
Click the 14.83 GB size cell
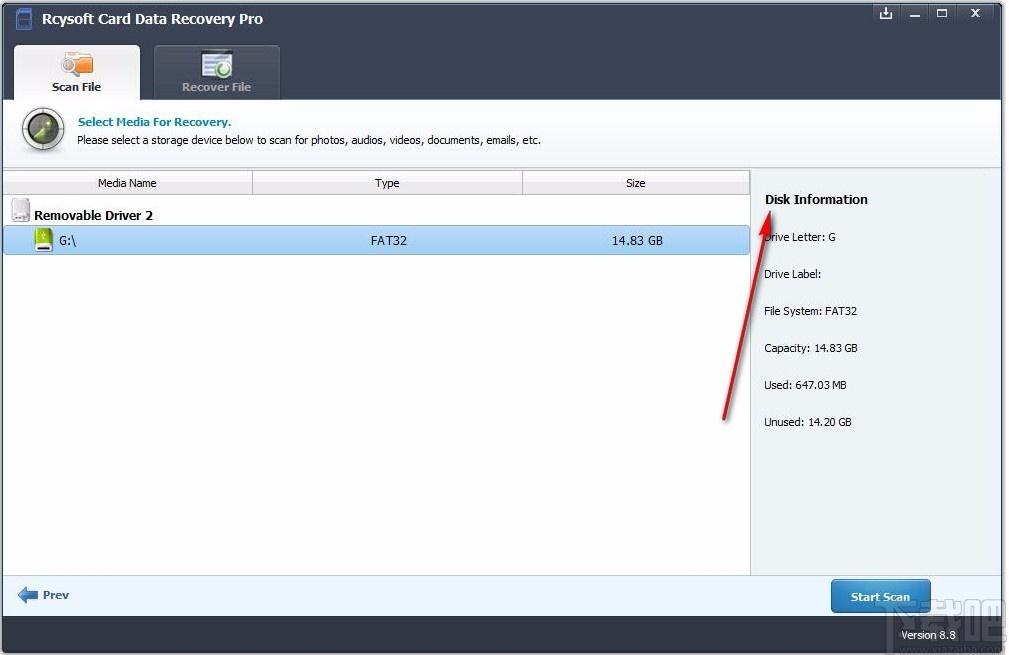tap(637, 241)
